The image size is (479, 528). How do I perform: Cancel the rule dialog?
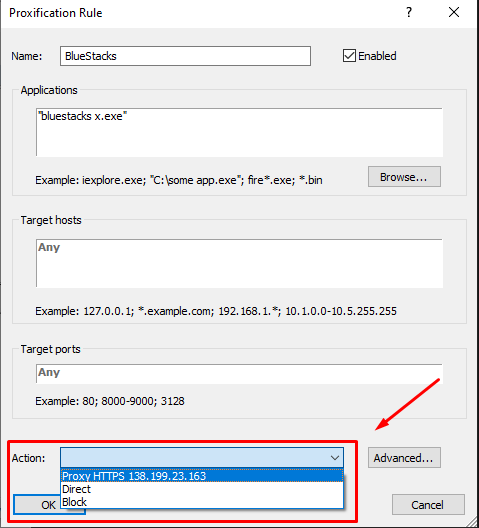point(428,504)
